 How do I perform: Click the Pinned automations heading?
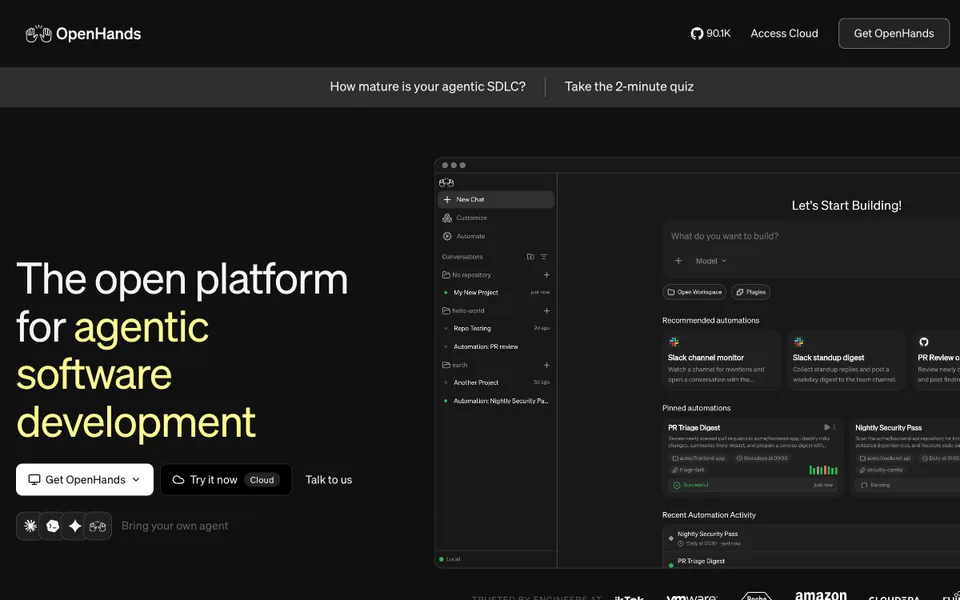(x=696, y=408)
